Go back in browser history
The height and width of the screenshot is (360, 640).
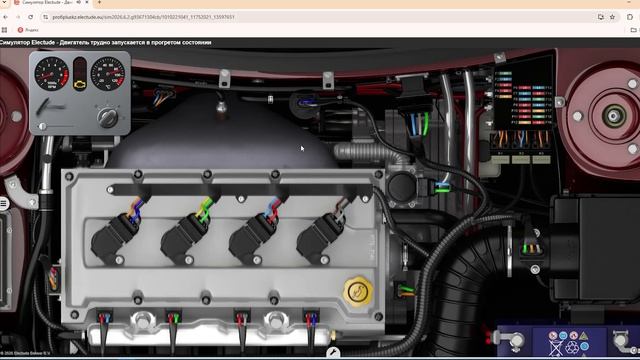5,17
